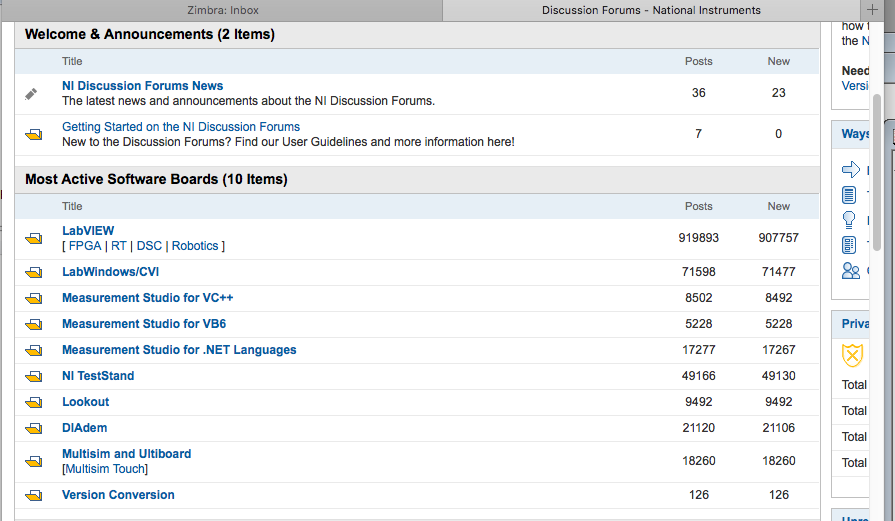This screenshot has height=521, width=895.
Task: Click LabVIEW posts count 919893
Action: [699, 238]
